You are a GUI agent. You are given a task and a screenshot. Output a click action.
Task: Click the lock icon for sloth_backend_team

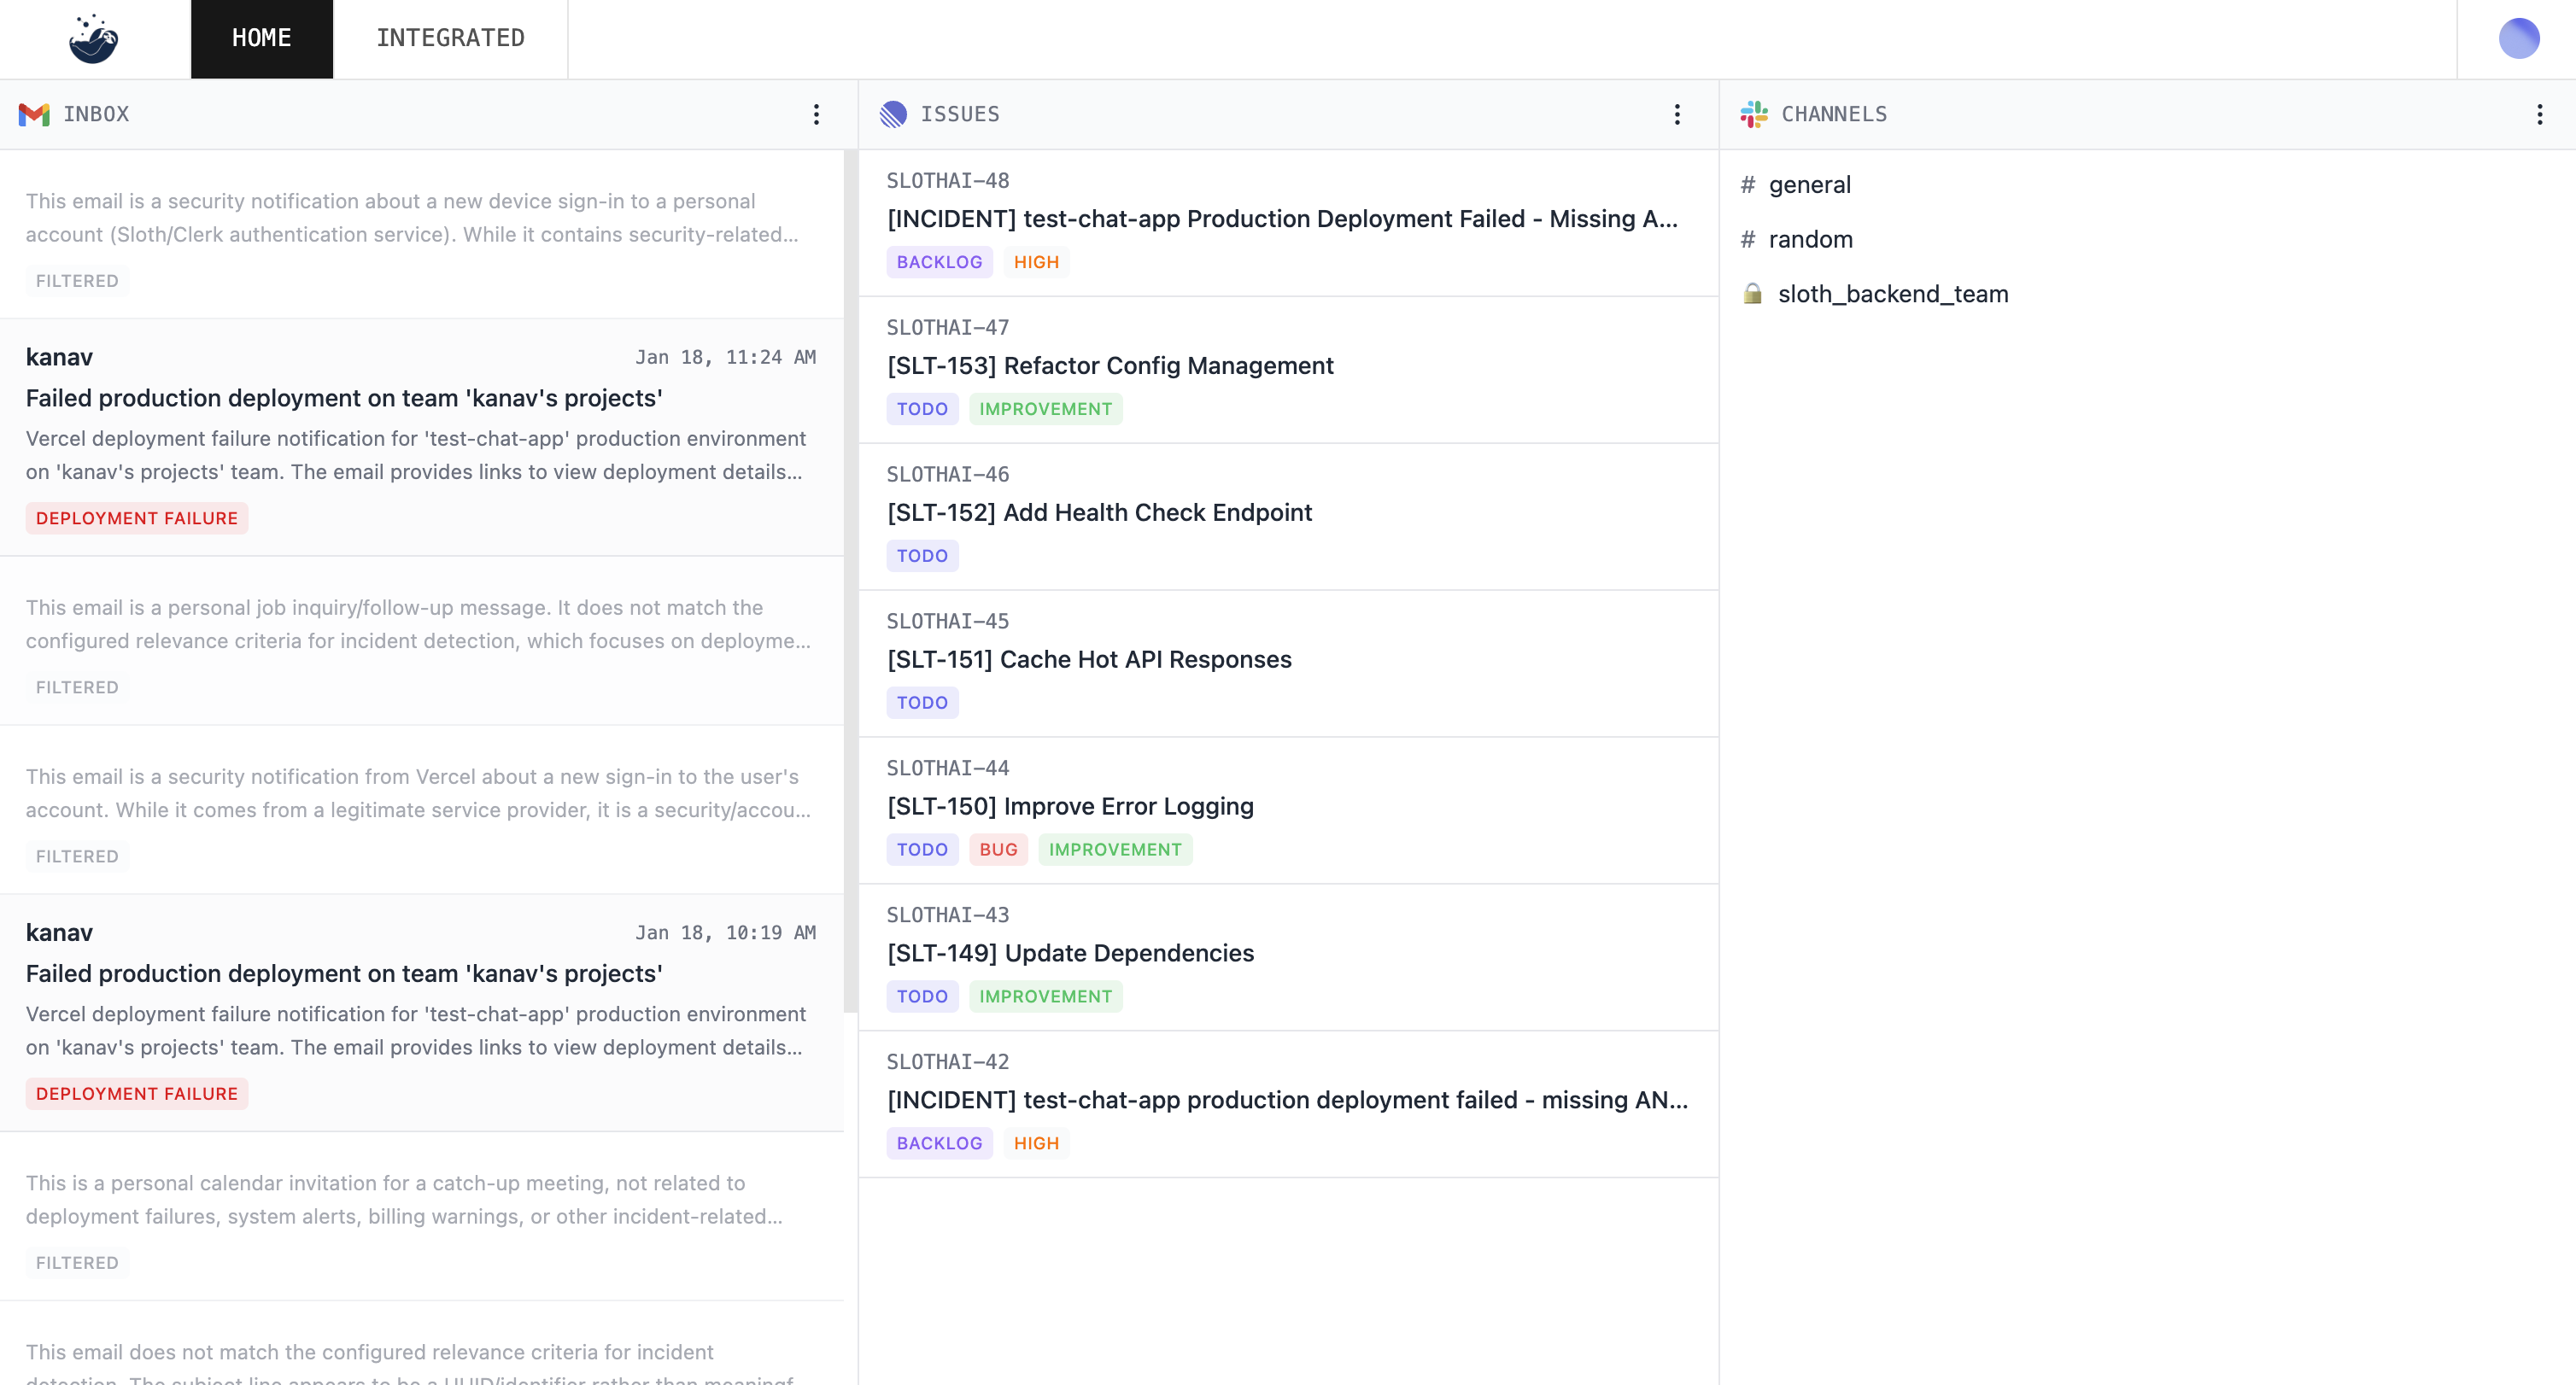point(1752,294)
